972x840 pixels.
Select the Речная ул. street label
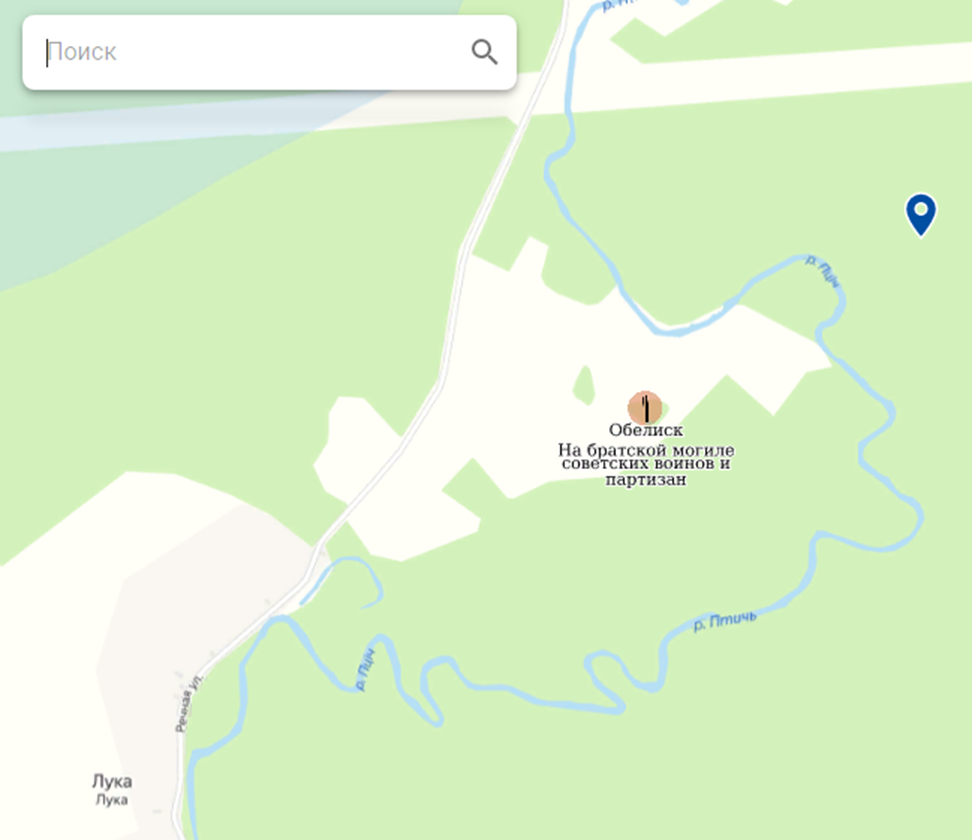click(x=188, y=703)
